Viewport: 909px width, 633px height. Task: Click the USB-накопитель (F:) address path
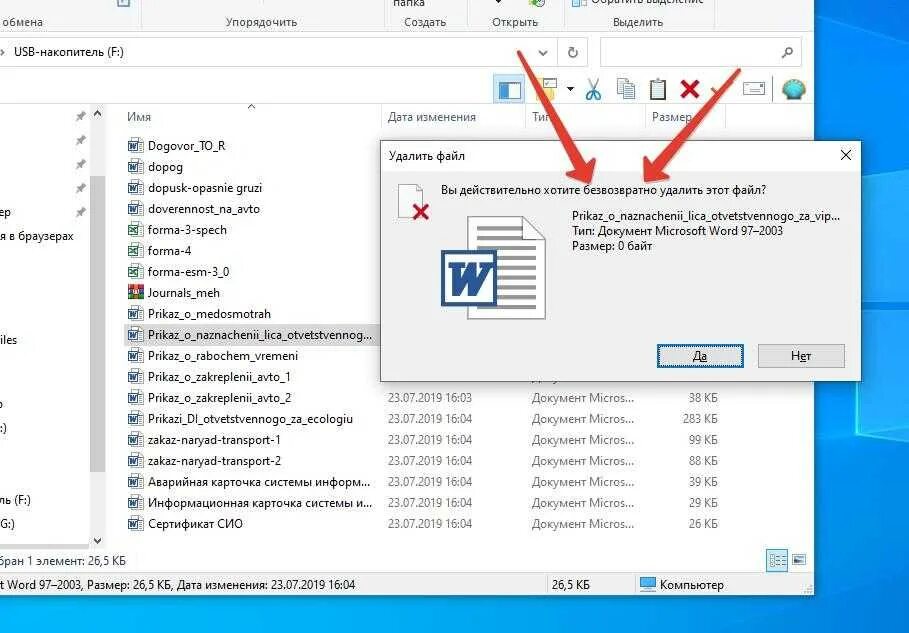pyautogui.click(x=68, y=52)
